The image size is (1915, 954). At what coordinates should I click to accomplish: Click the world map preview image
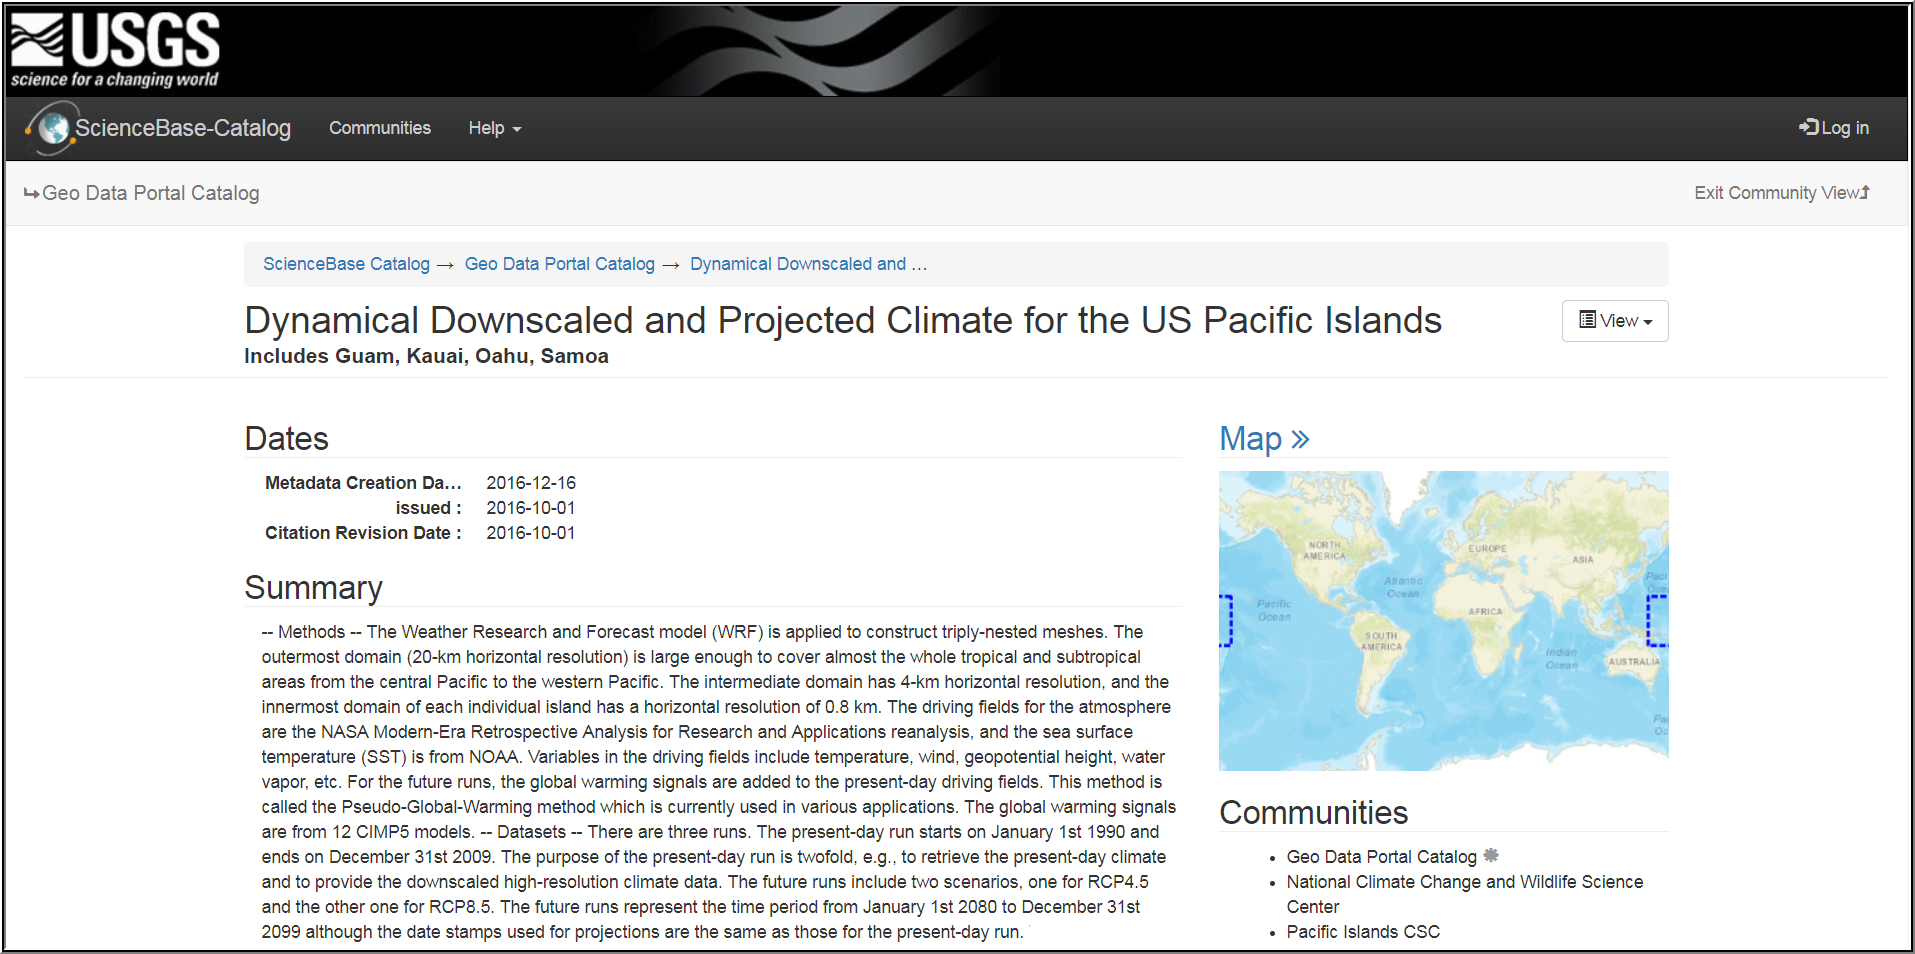click(x=1443, y=620)
